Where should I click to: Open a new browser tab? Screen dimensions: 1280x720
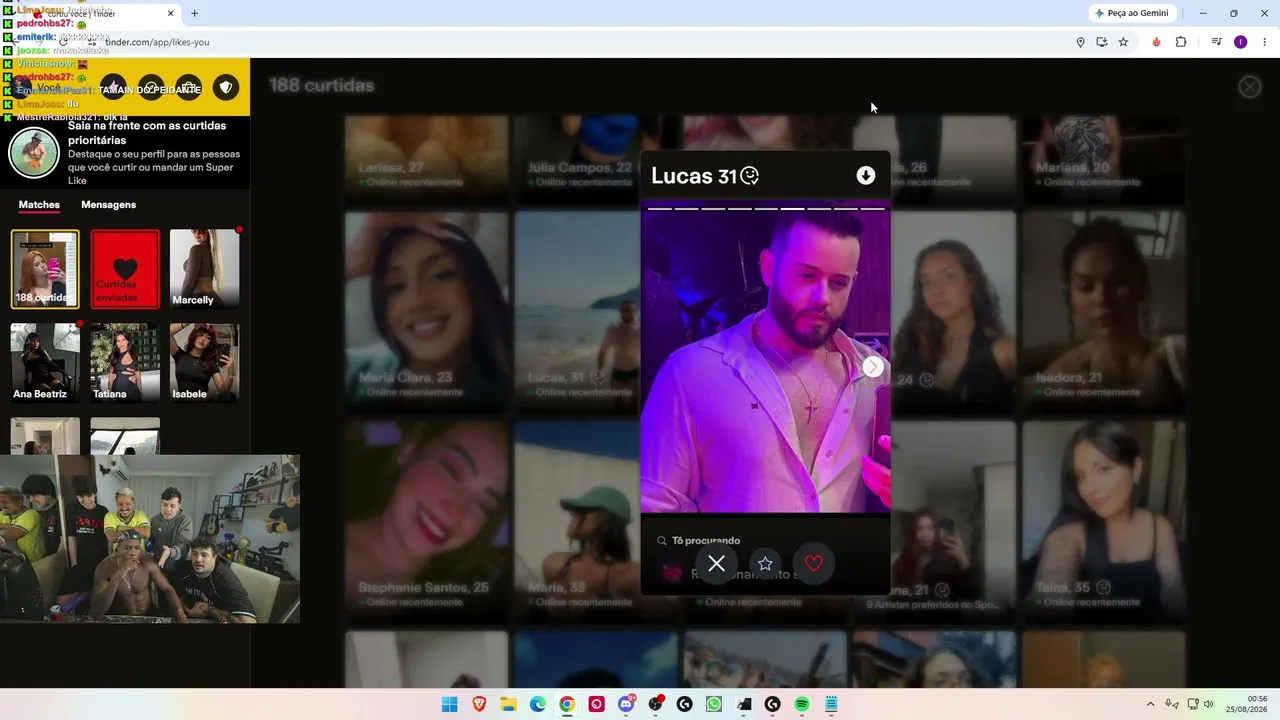(x=194, y=13)
